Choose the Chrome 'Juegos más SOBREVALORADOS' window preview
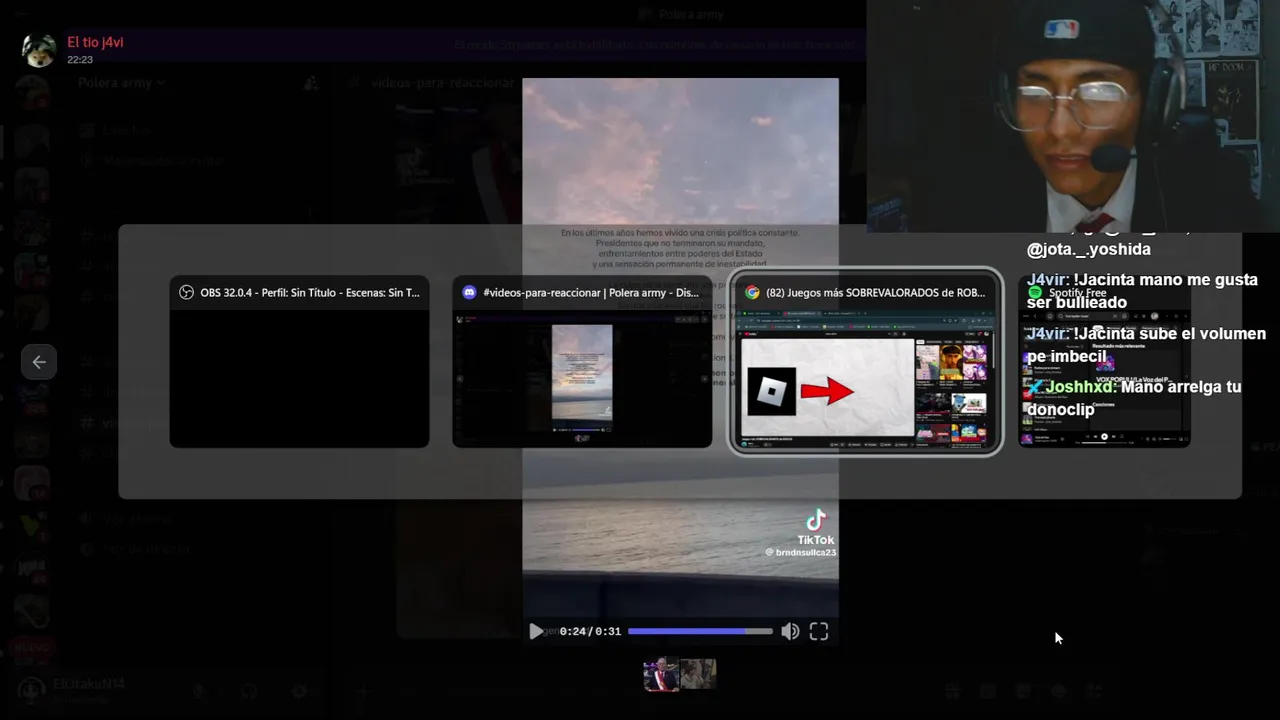Viewport: 1280px width, 720px height. [x=865, y=362]
